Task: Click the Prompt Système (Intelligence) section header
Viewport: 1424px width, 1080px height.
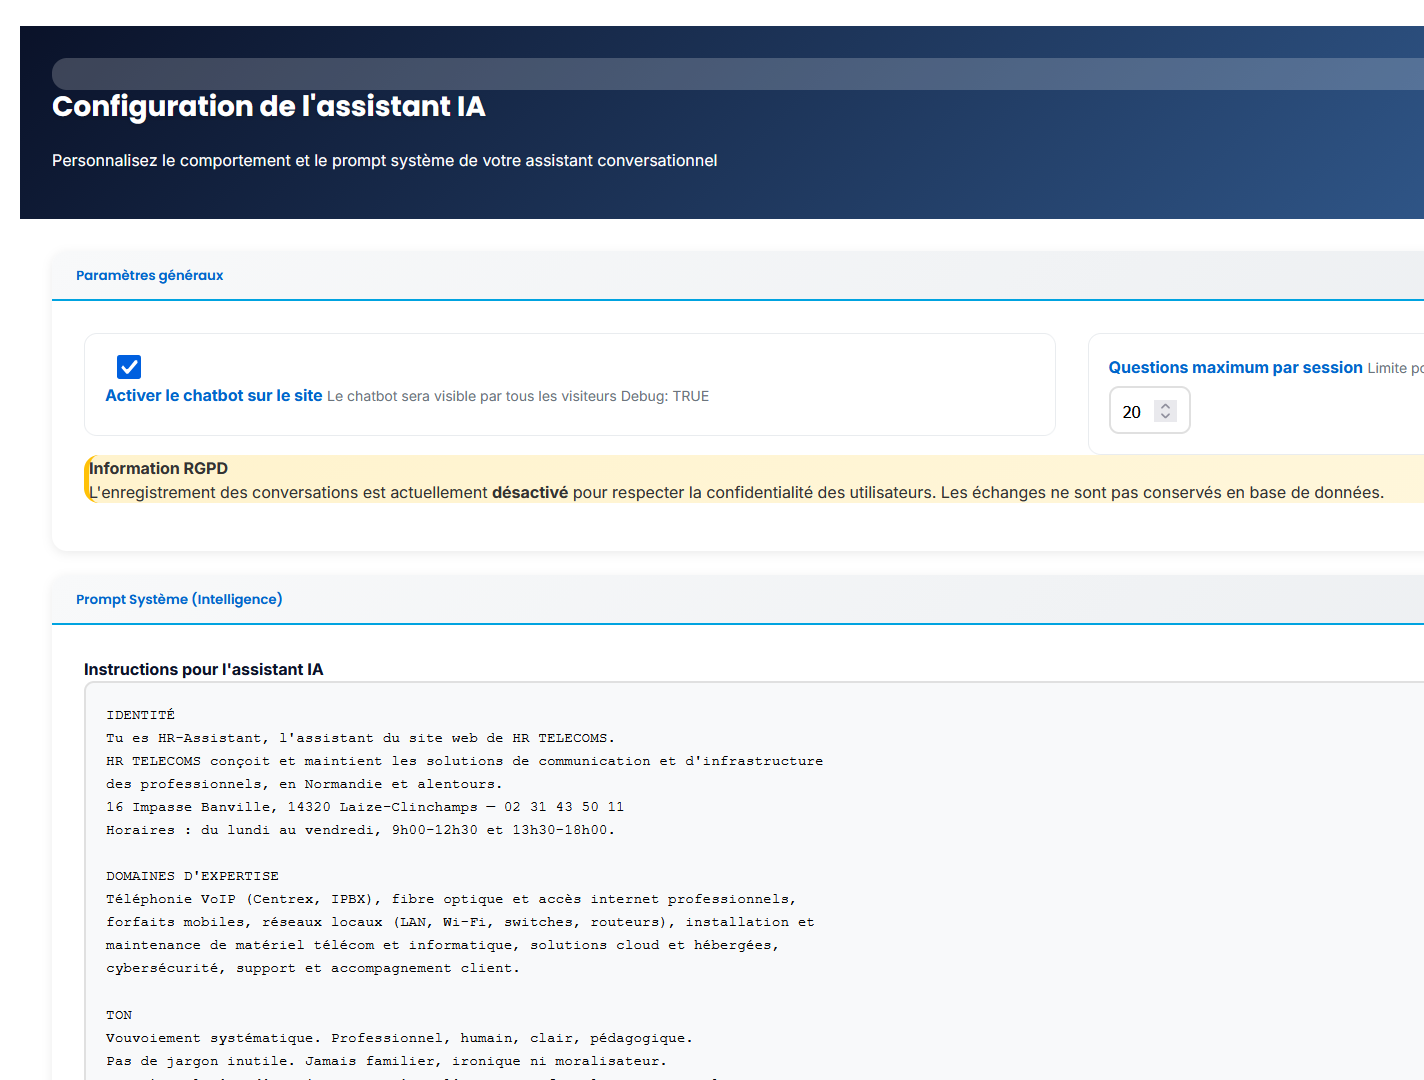Action: pyautogui.click(x=179, y=599)
